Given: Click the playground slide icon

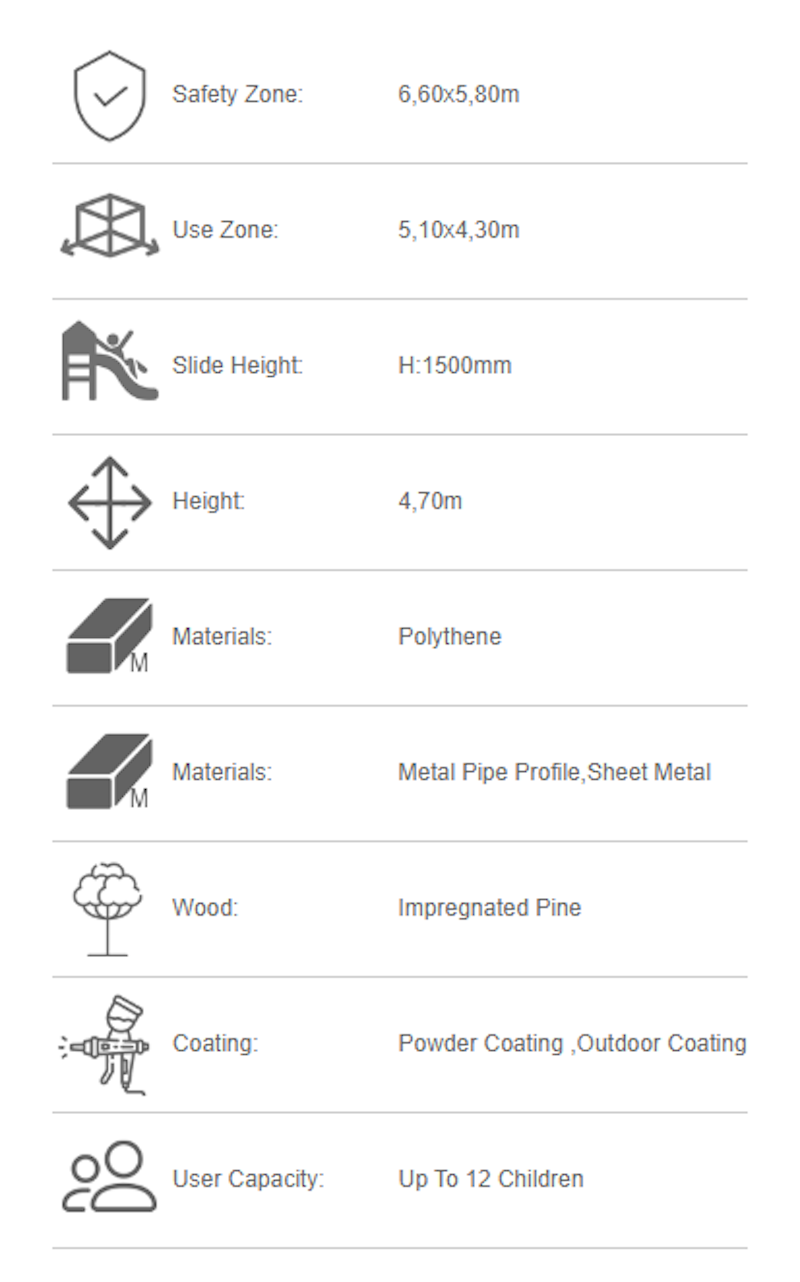Looking at the screenshot, I should point(110,362).
